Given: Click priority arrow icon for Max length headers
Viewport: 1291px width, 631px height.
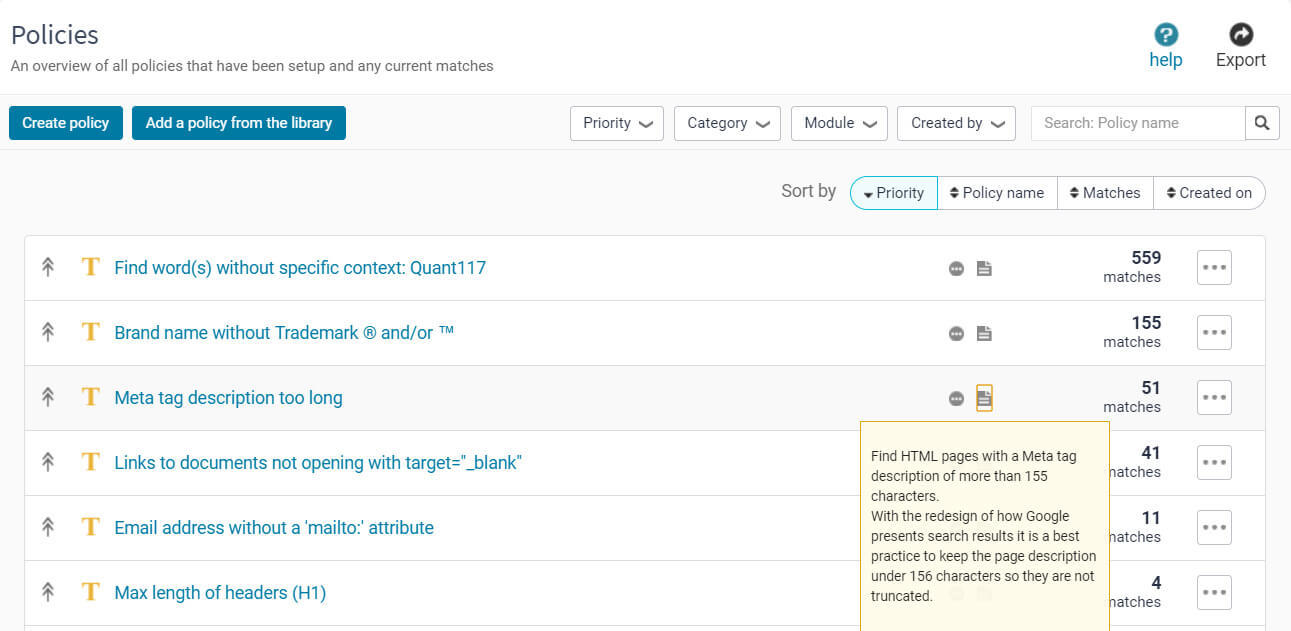Looking at the screenshot, I should click(x=47, y=592).
